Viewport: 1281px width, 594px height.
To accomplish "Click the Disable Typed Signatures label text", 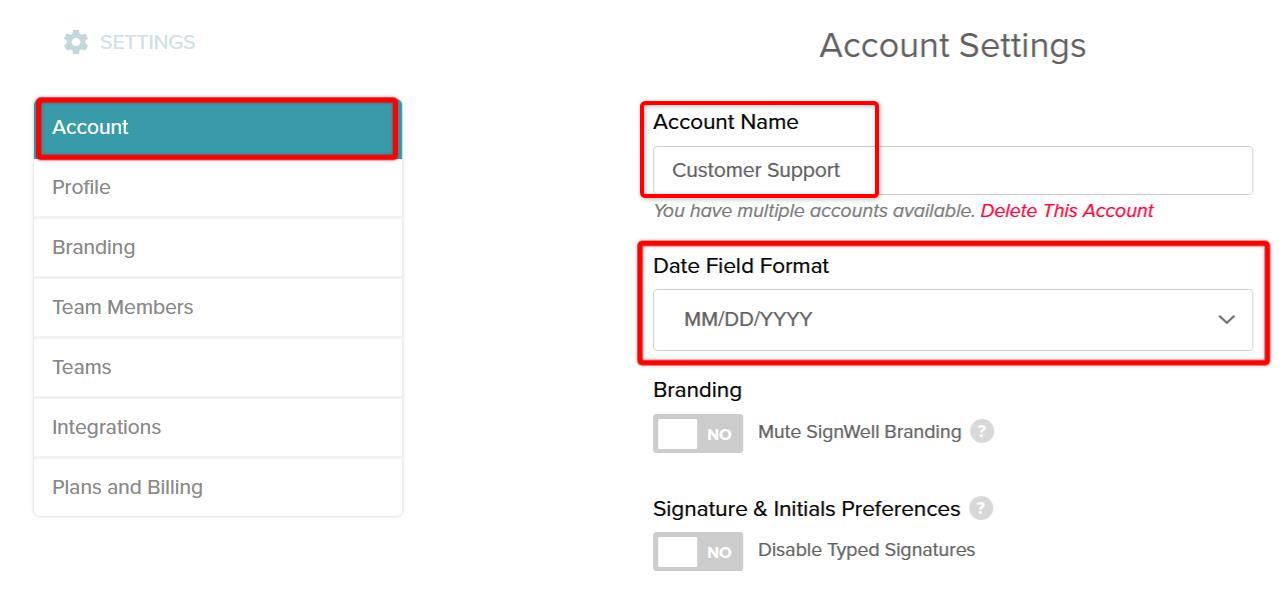I will coord(866,550).
